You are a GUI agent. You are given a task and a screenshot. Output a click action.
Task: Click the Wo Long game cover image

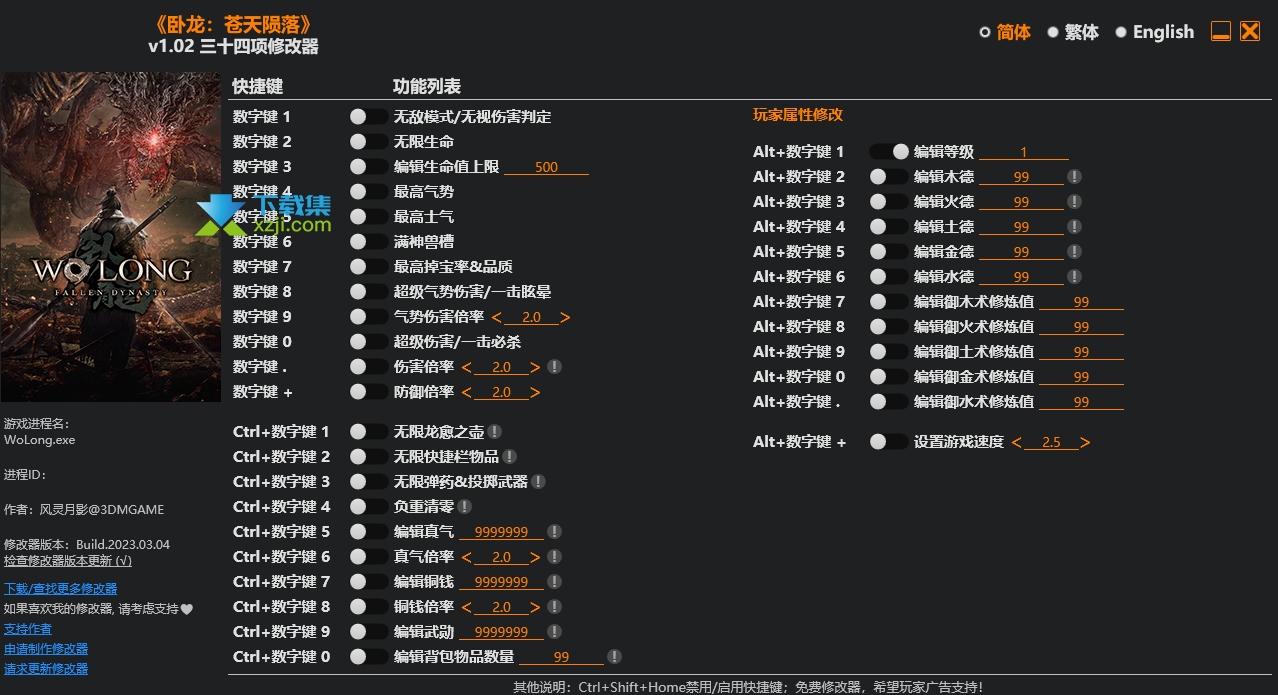[x=110, y=237]
